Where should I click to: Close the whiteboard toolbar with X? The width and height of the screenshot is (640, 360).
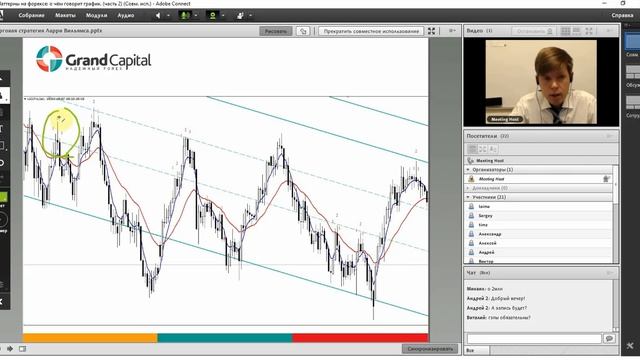point(2,302)
